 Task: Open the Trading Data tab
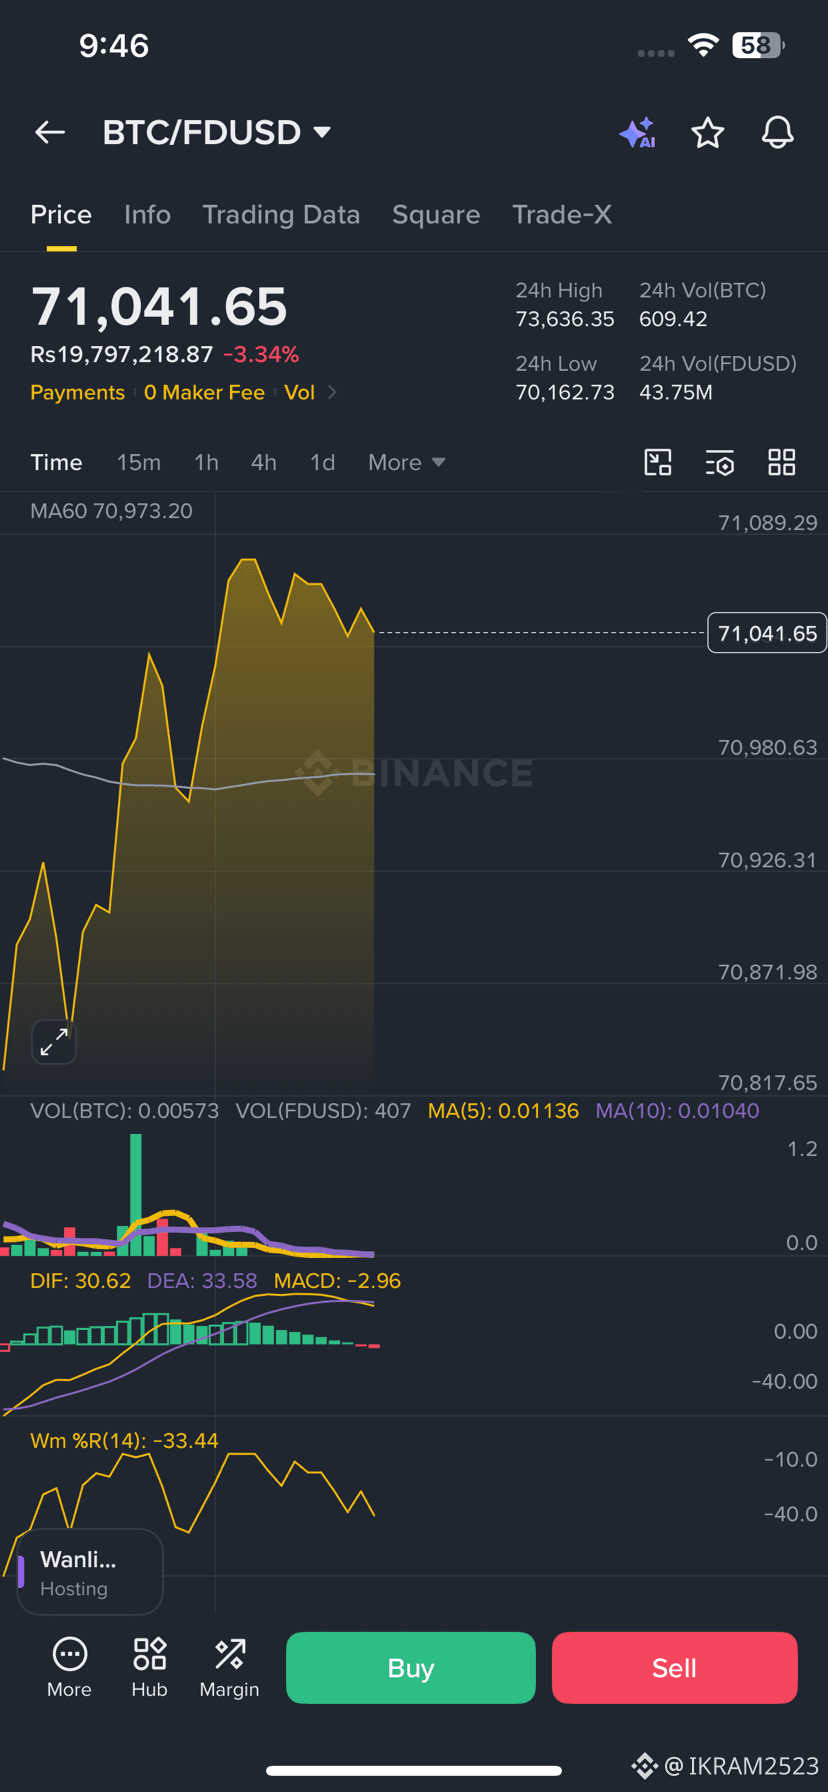[281, 215]
